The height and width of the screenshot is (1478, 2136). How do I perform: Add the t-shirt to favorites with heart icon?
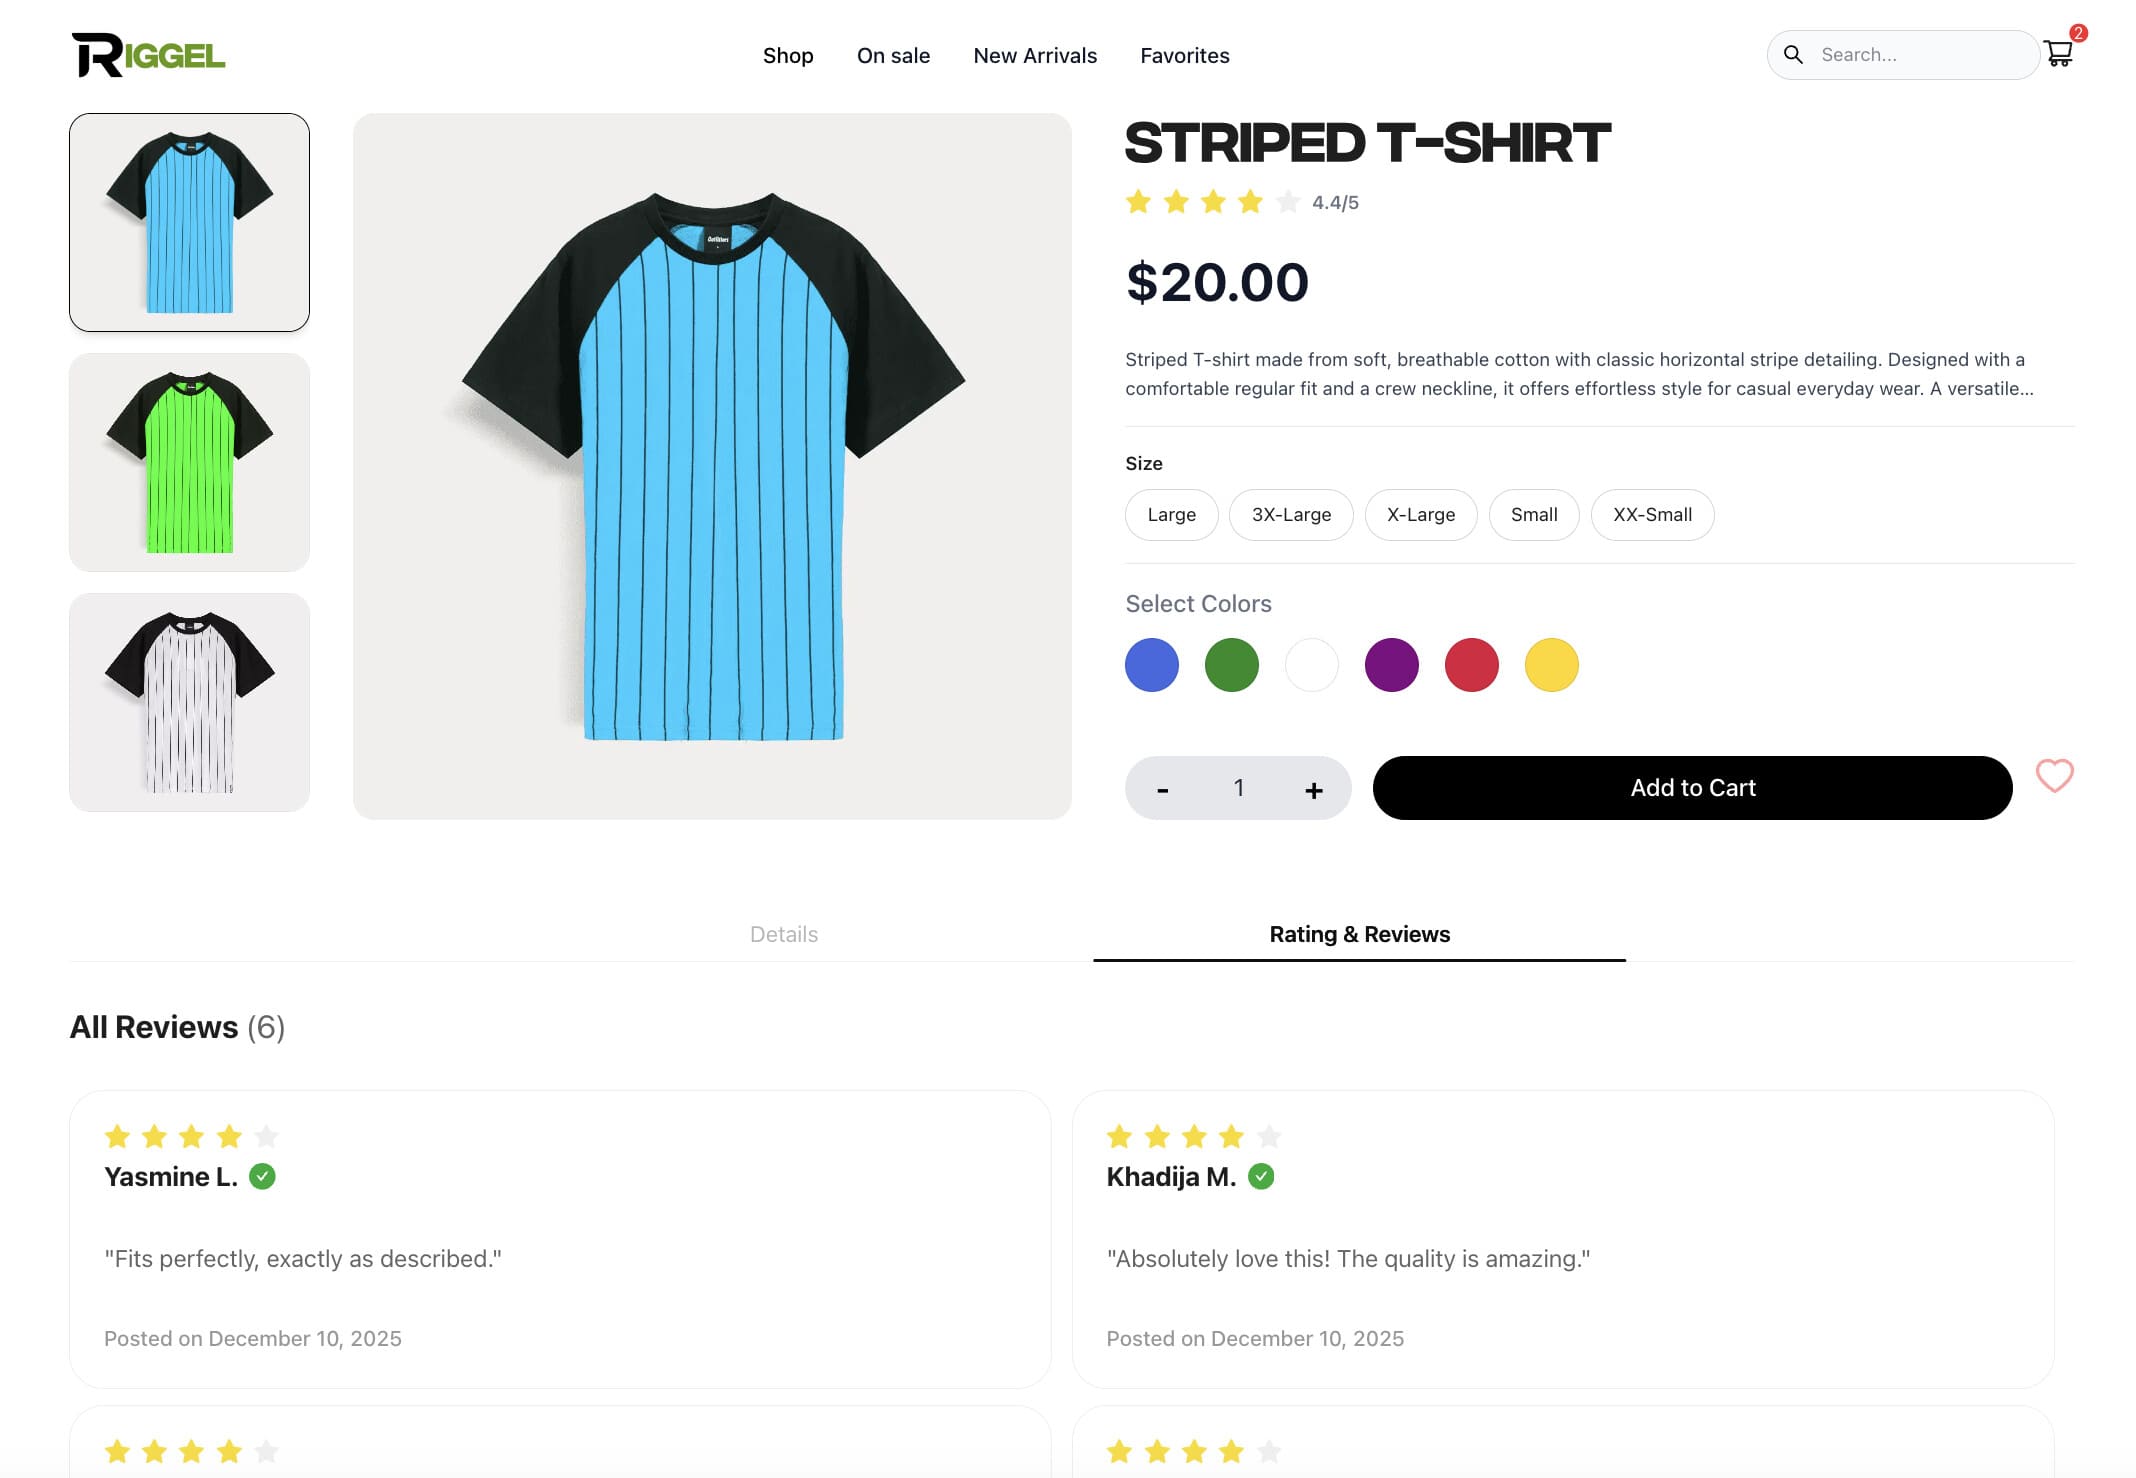coord(2056,776)
